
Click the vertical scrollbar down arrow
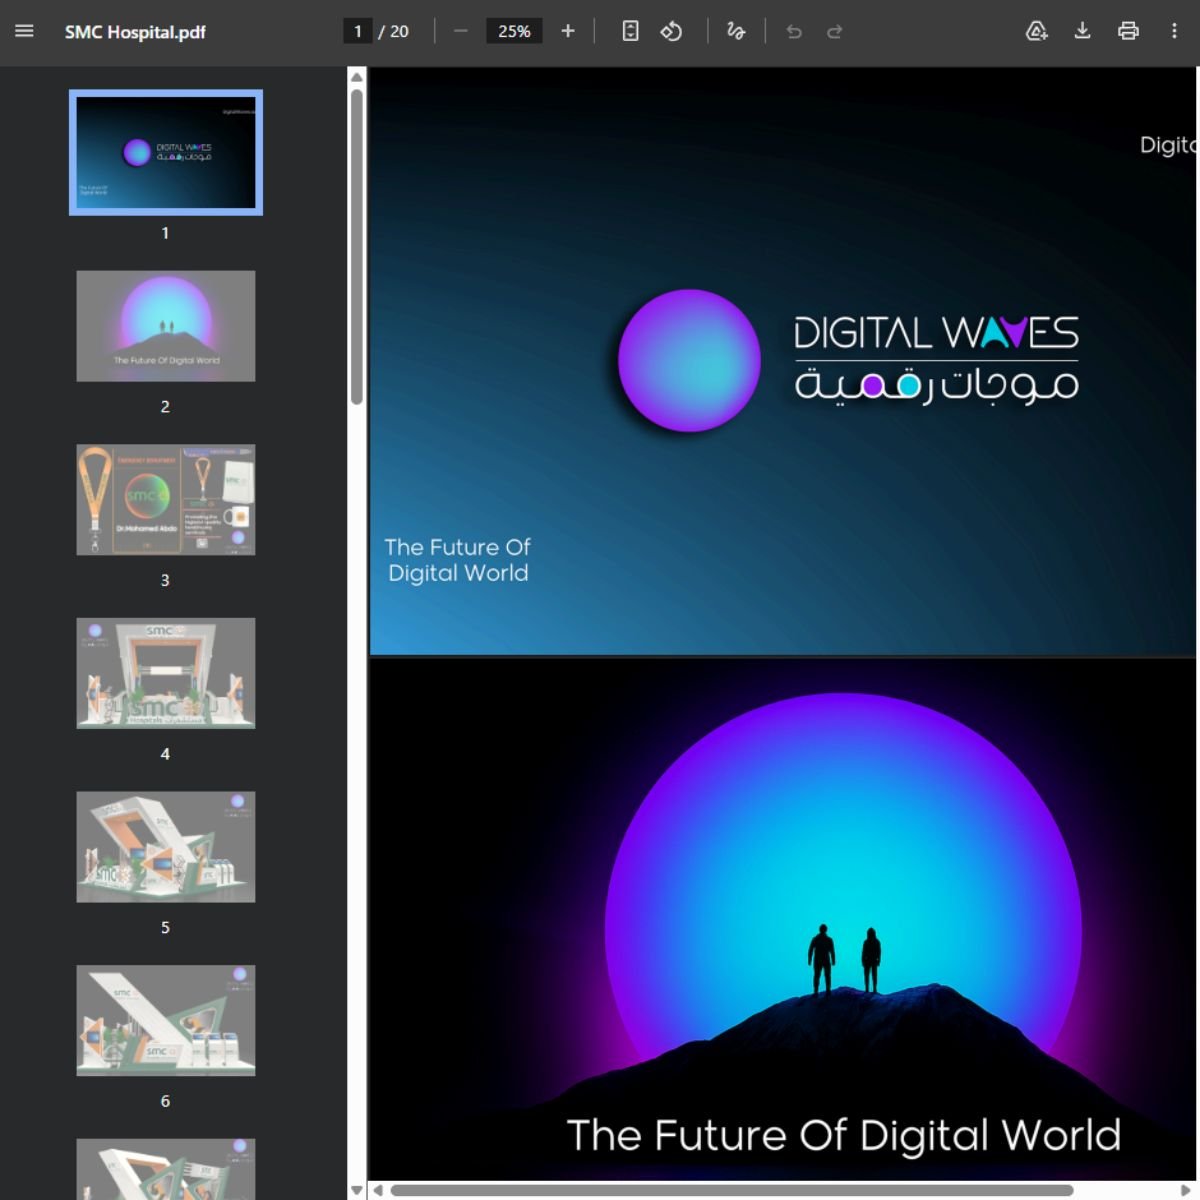point(357,1190)
